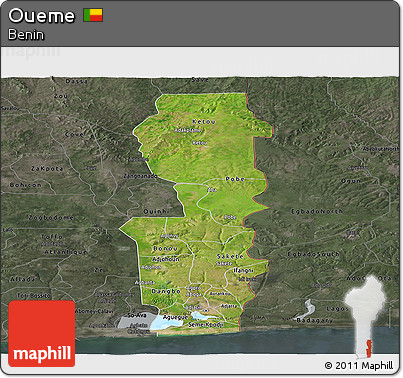The width and height of the screenshot is (403, 378).
Task: Click the 'Ogun' label on map
Action: point(351,181)
